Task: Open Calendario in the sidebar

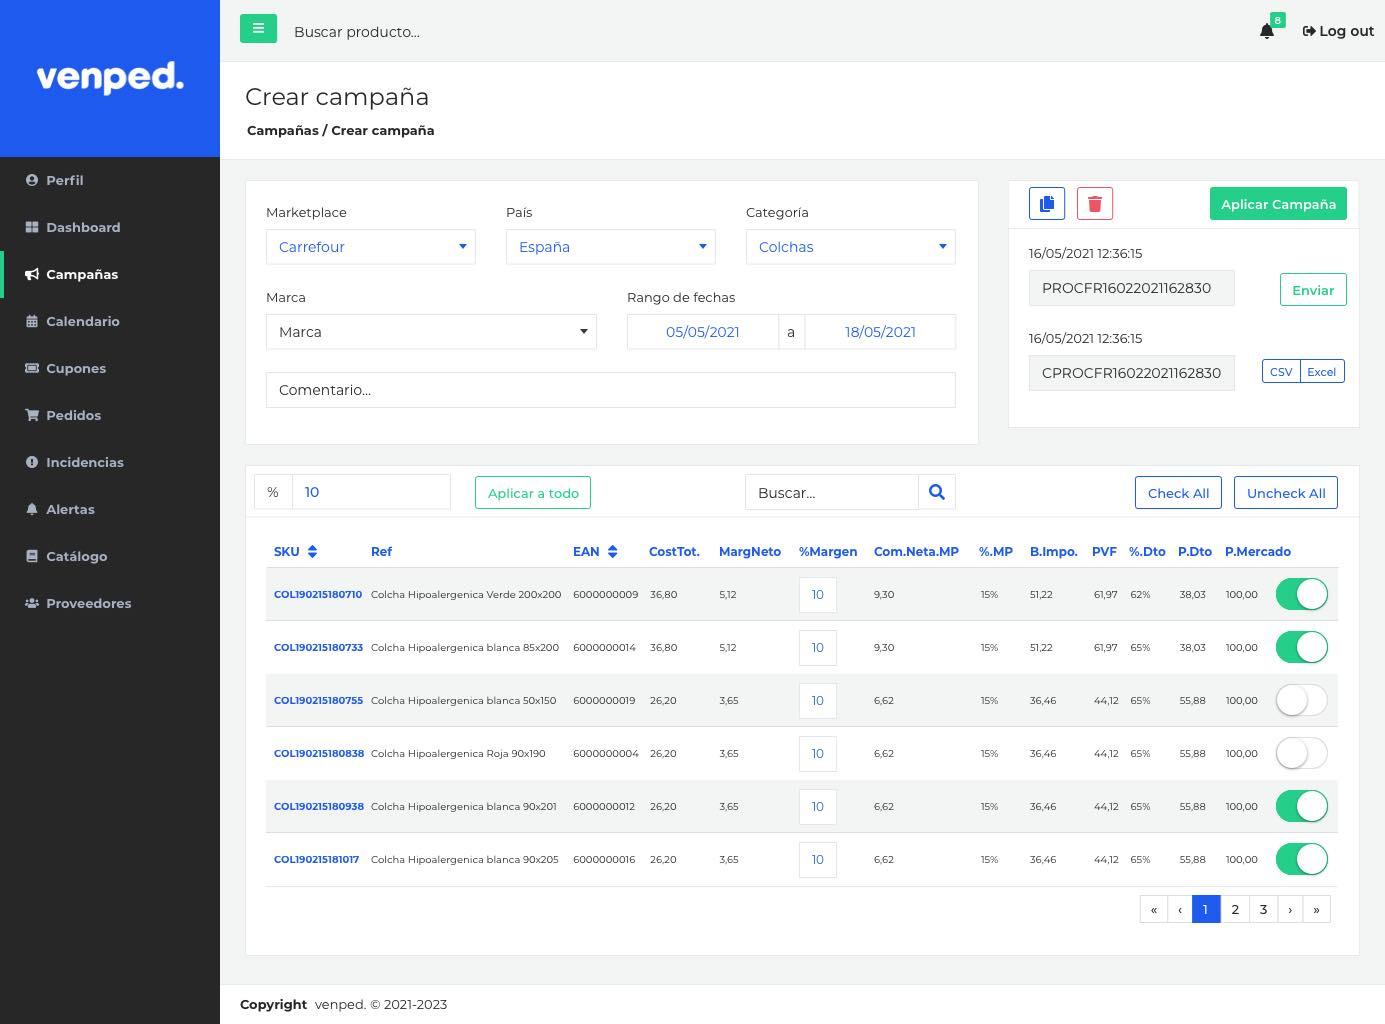Action: [x=82, y=321]
